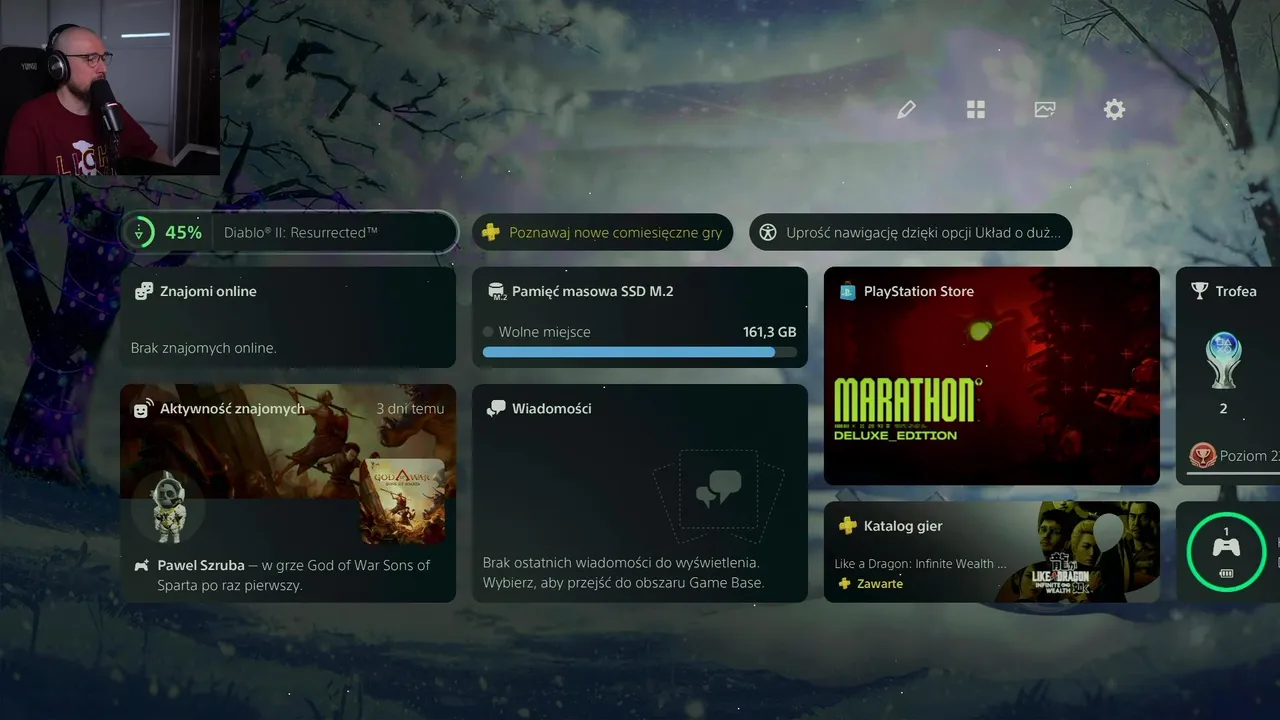Open the settings gear icon
This screenshot has height=720, width=1280.
[x=1114, y=110]
